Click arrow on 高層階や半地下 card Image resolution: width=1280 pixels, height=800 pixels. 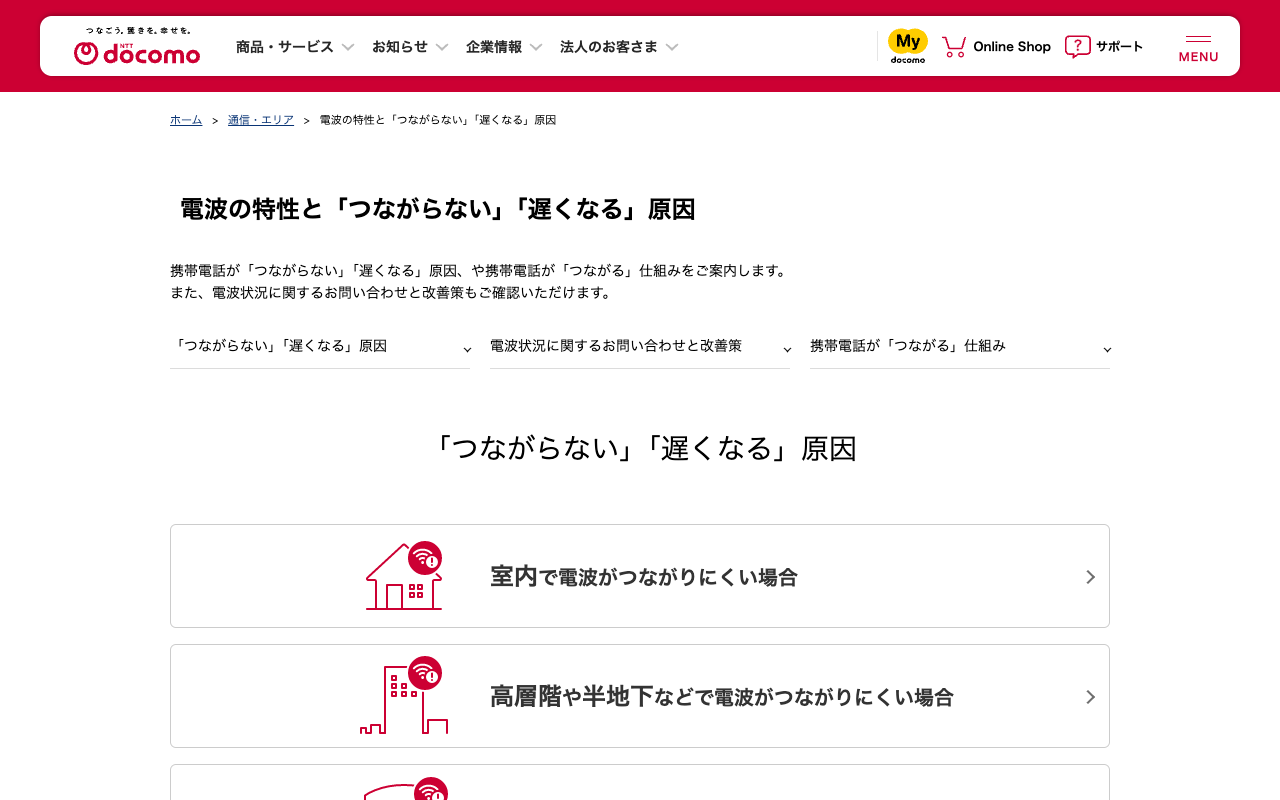coord(1090,697)
